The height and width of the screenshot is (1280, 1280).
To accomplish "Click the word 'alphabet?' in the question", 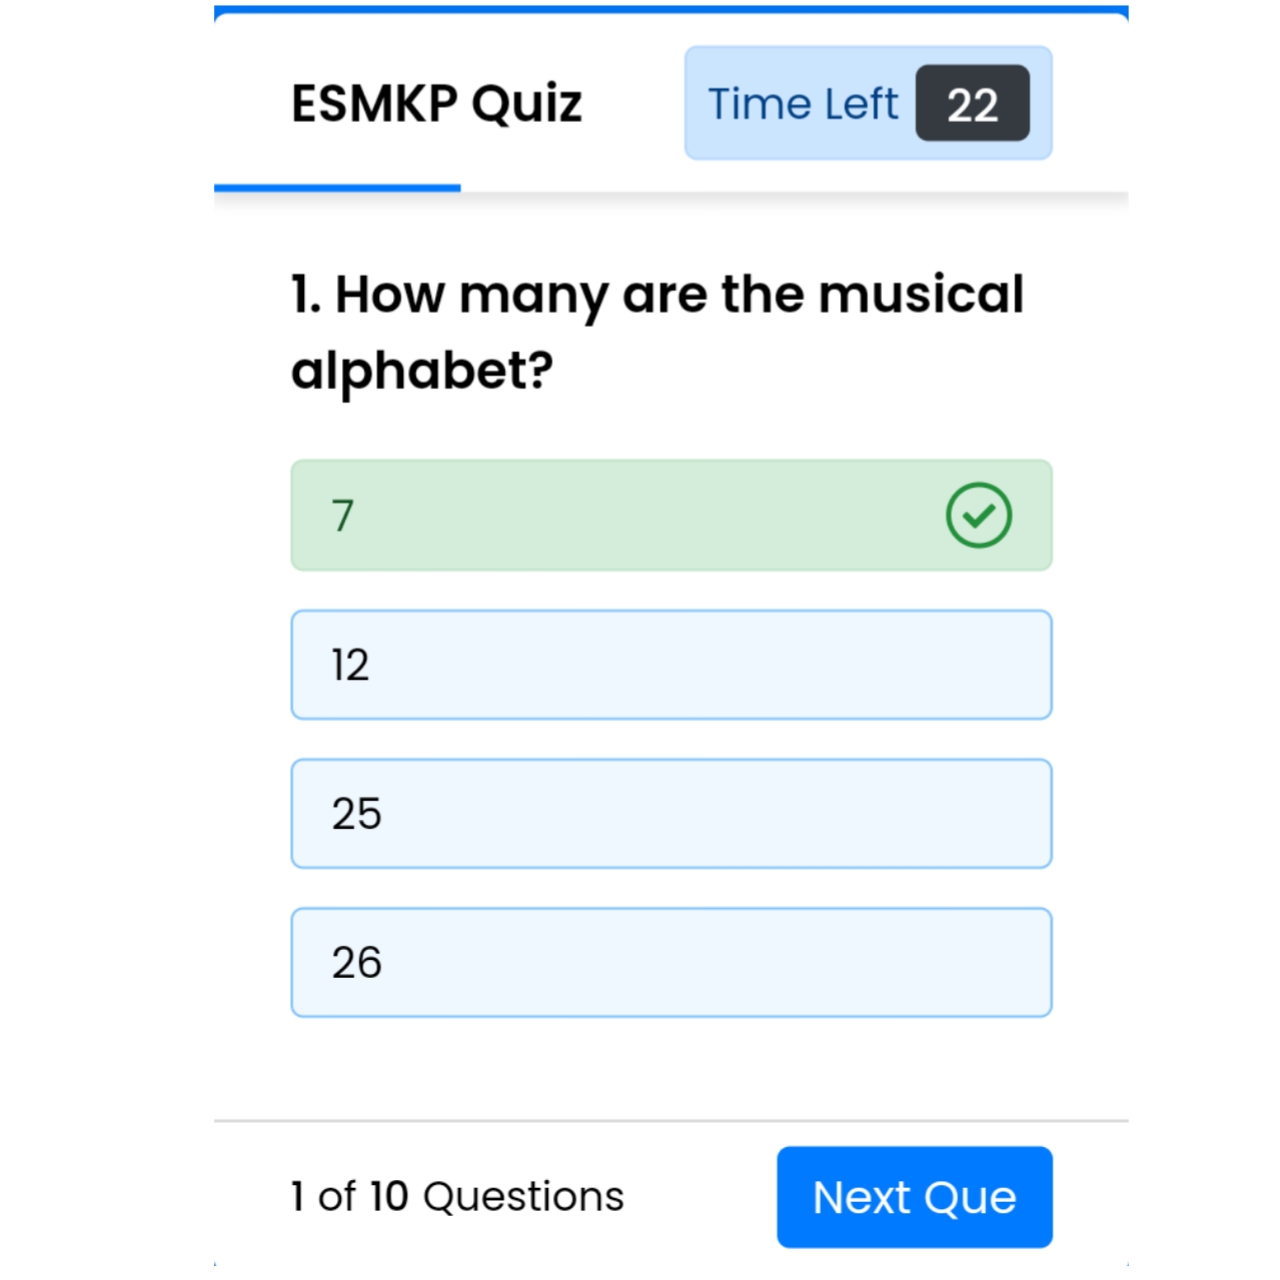I will (422, 371).
